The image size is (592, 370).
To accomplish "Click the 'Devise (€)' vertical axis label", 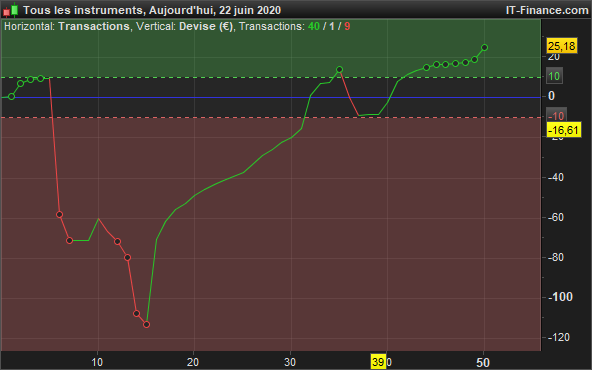I will coord(206,26).
